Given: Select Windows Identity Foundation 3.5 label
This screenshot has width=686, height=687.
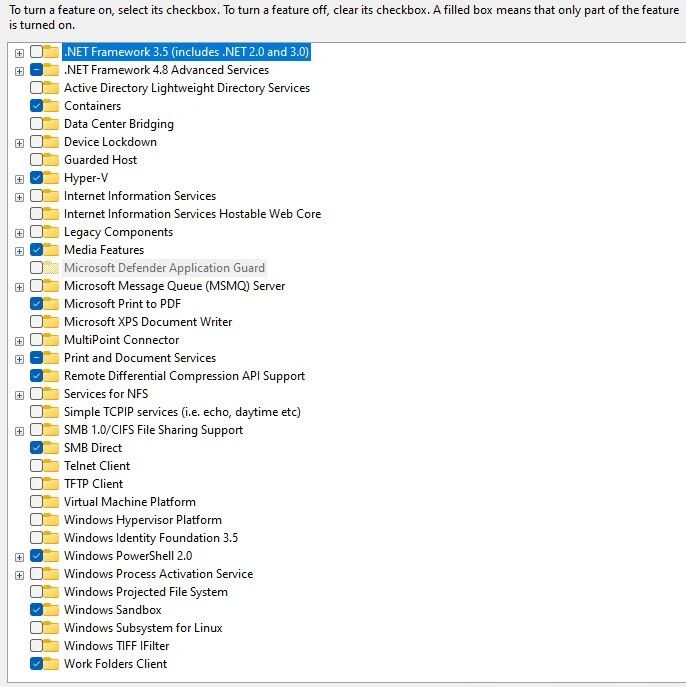Looking at the screenshot, I should click(x=151, y=538).
